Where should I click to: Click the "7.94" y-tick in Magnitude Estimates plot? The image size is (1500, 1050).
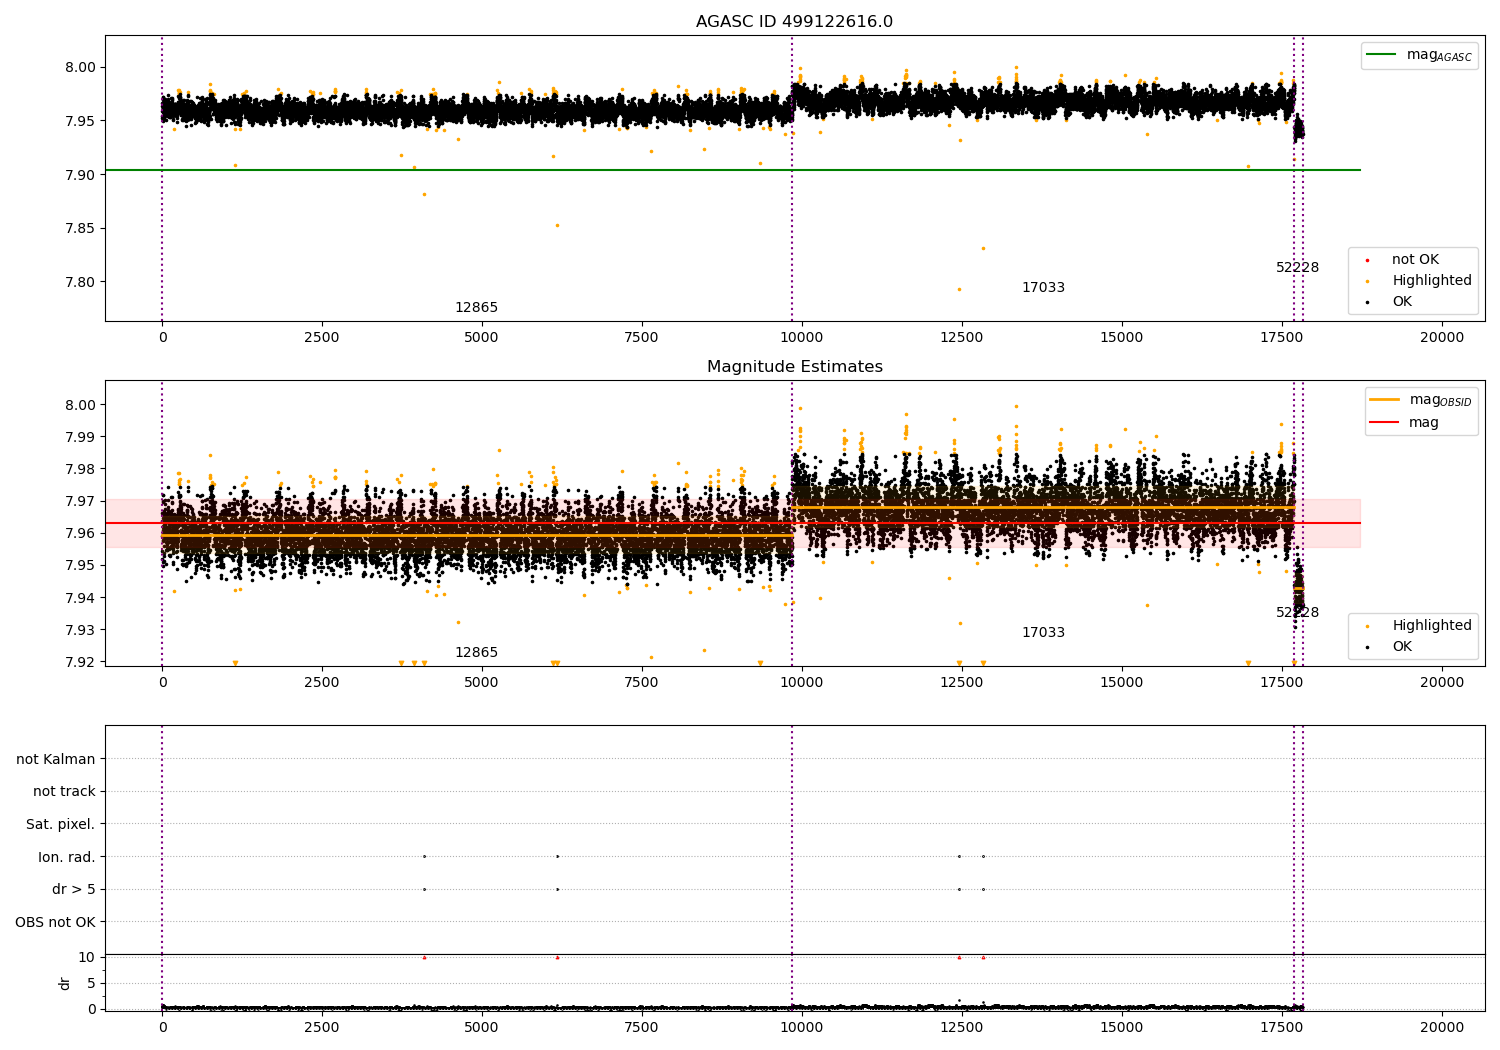pos(80,598)
